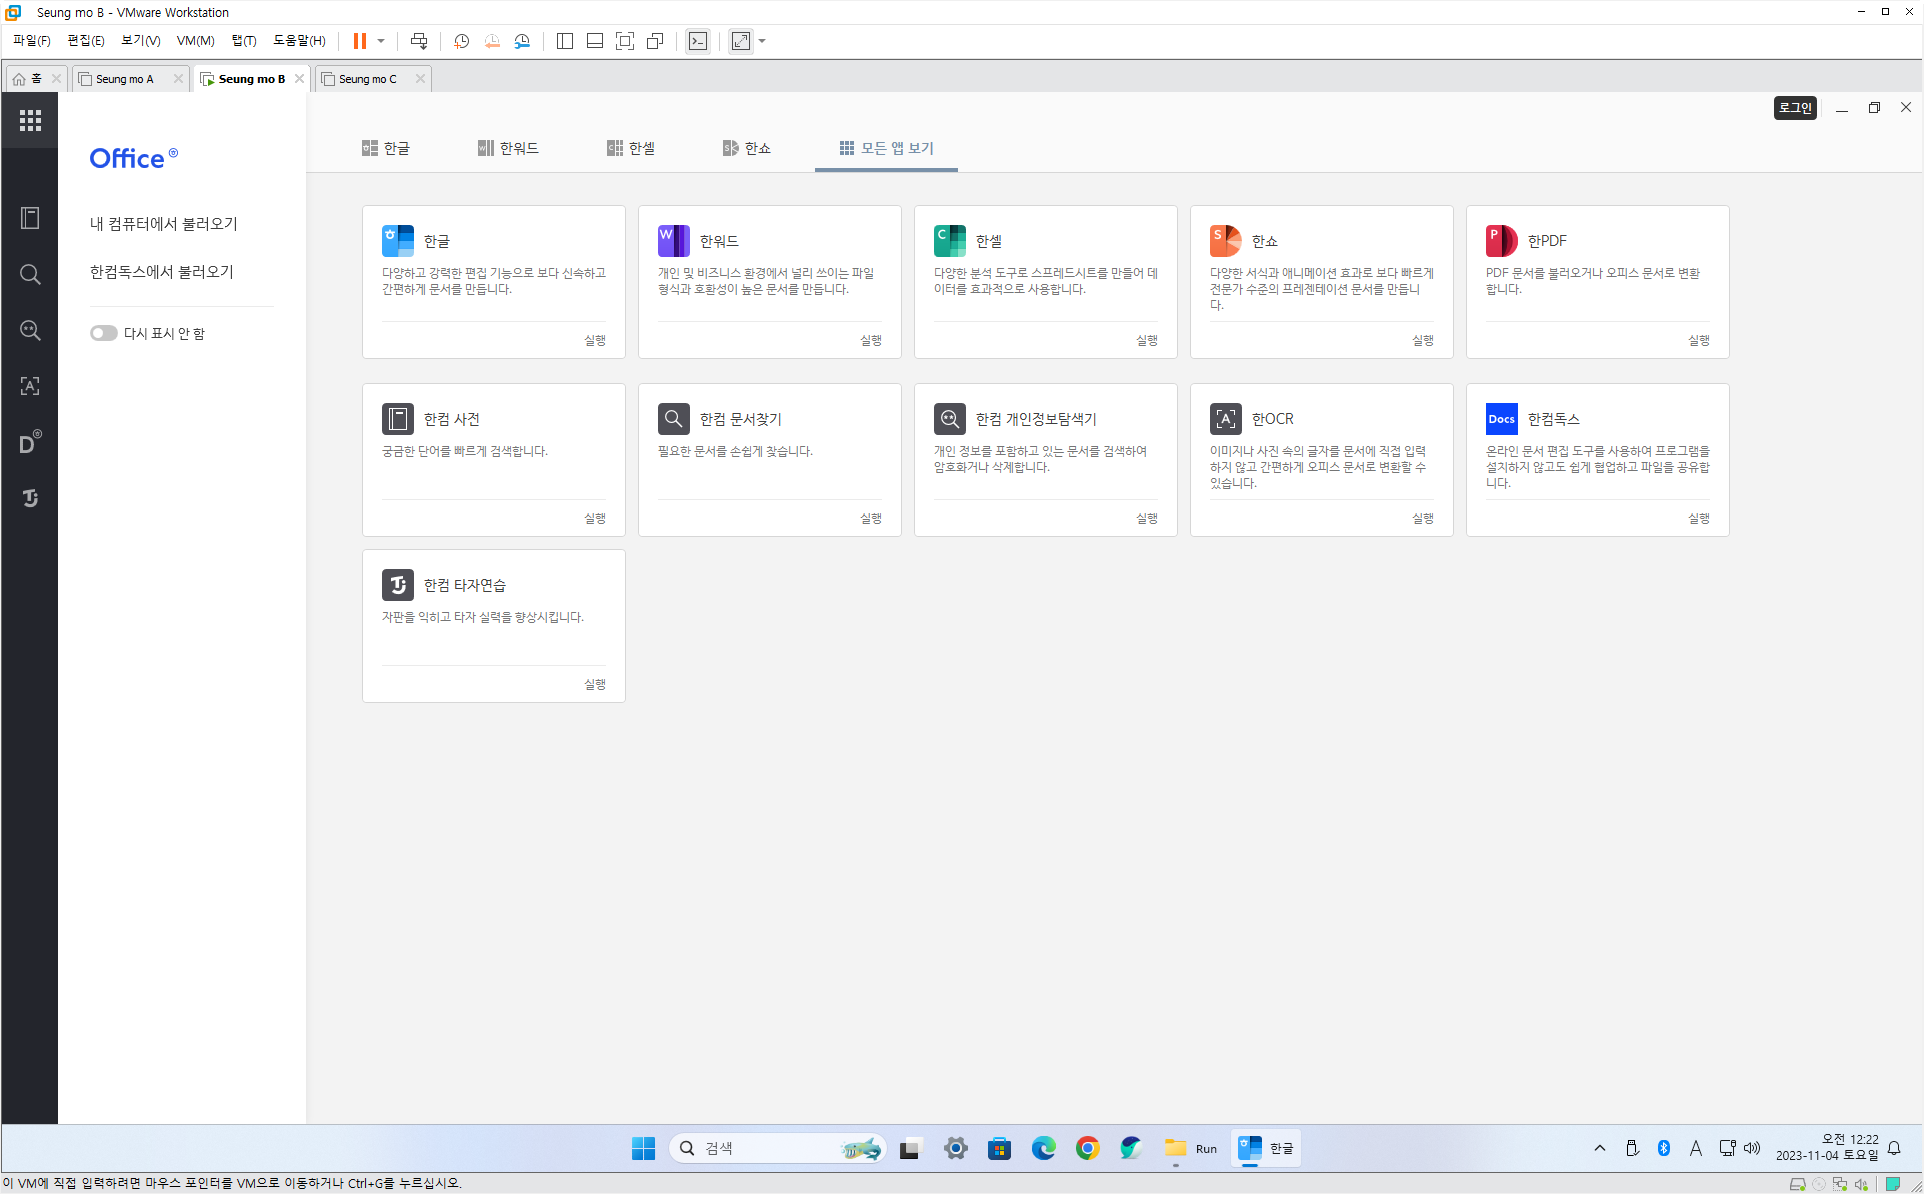Screen dimensions: 1924x1194
Task: Open the VM(M) menu
Action: [x=195, y=41]
